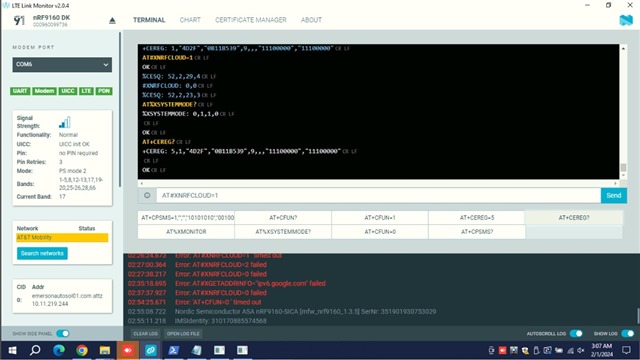The width and height of the screenshot is (640, 360).
Task: Open the COM6 modem port dropdown
Action: click(62, 64)
